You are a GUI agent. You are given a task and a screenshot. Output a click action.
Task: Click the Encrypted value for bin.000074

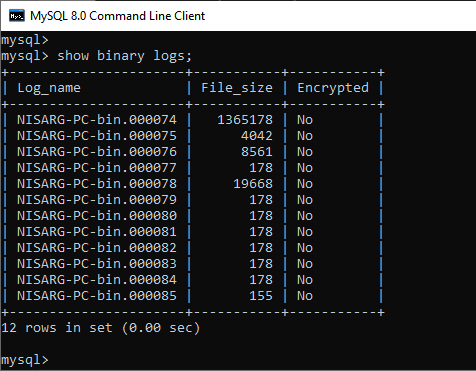click(x=305, y=120)
